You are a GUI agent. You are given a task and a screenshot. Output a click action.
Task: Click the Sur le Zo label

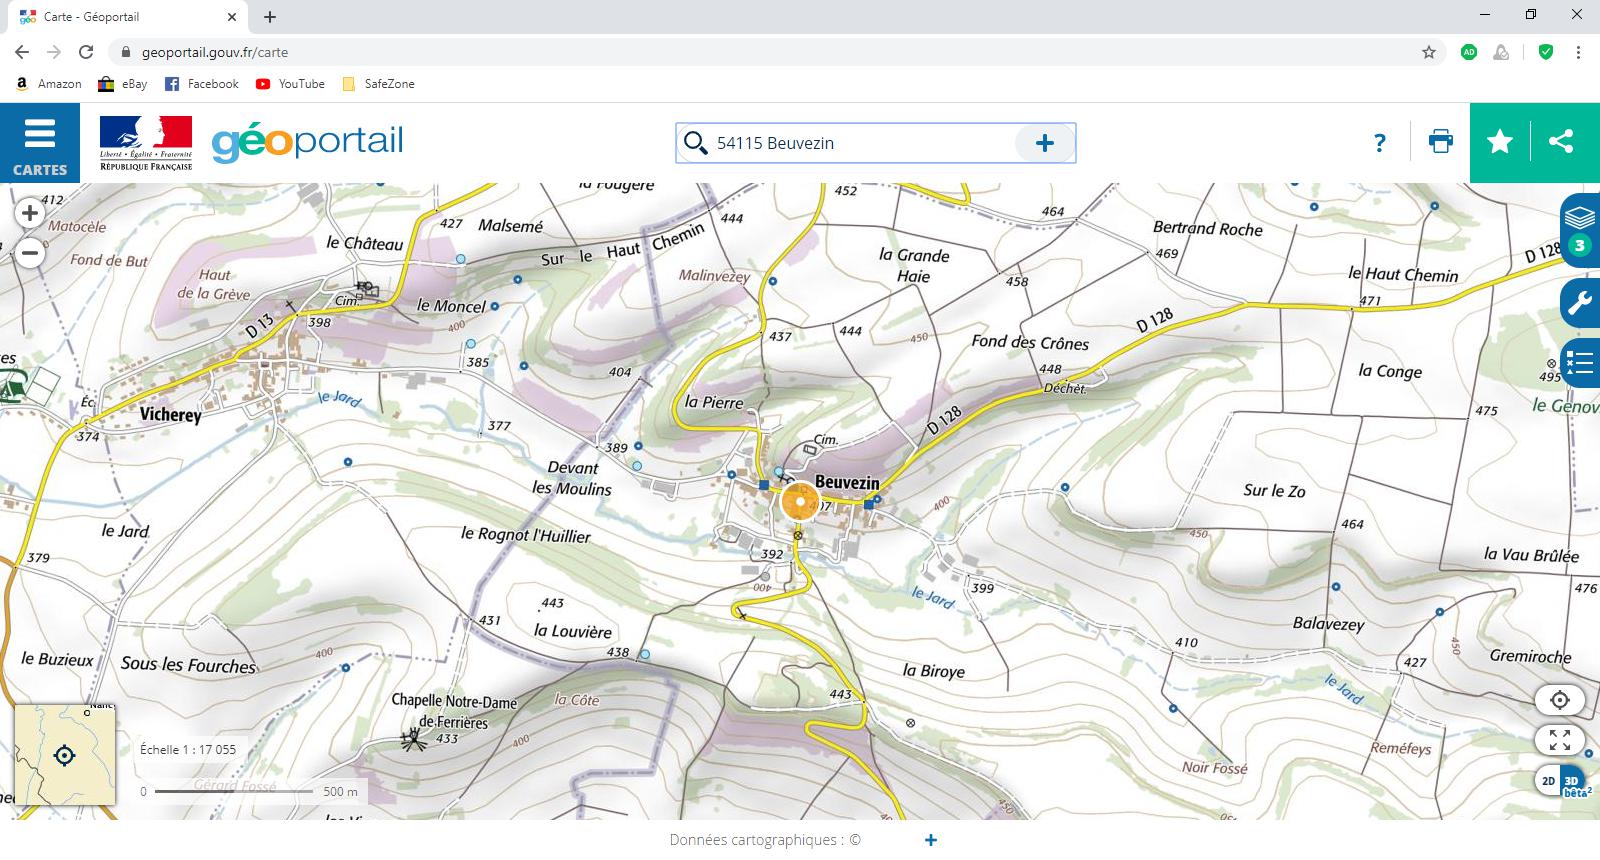(x=1274, y=491)
